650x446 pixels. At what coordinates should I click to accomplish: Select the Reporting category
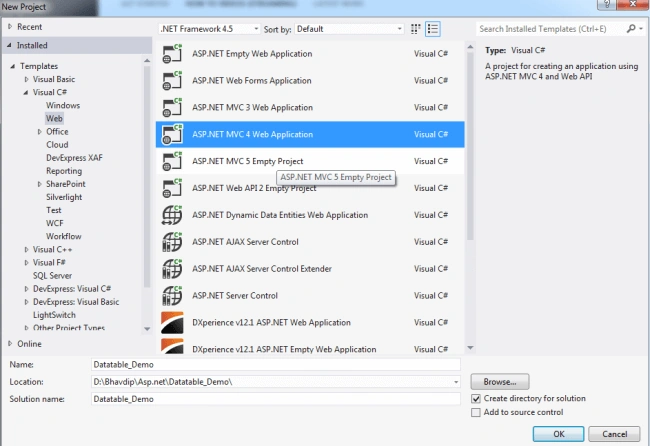(64, 171)
